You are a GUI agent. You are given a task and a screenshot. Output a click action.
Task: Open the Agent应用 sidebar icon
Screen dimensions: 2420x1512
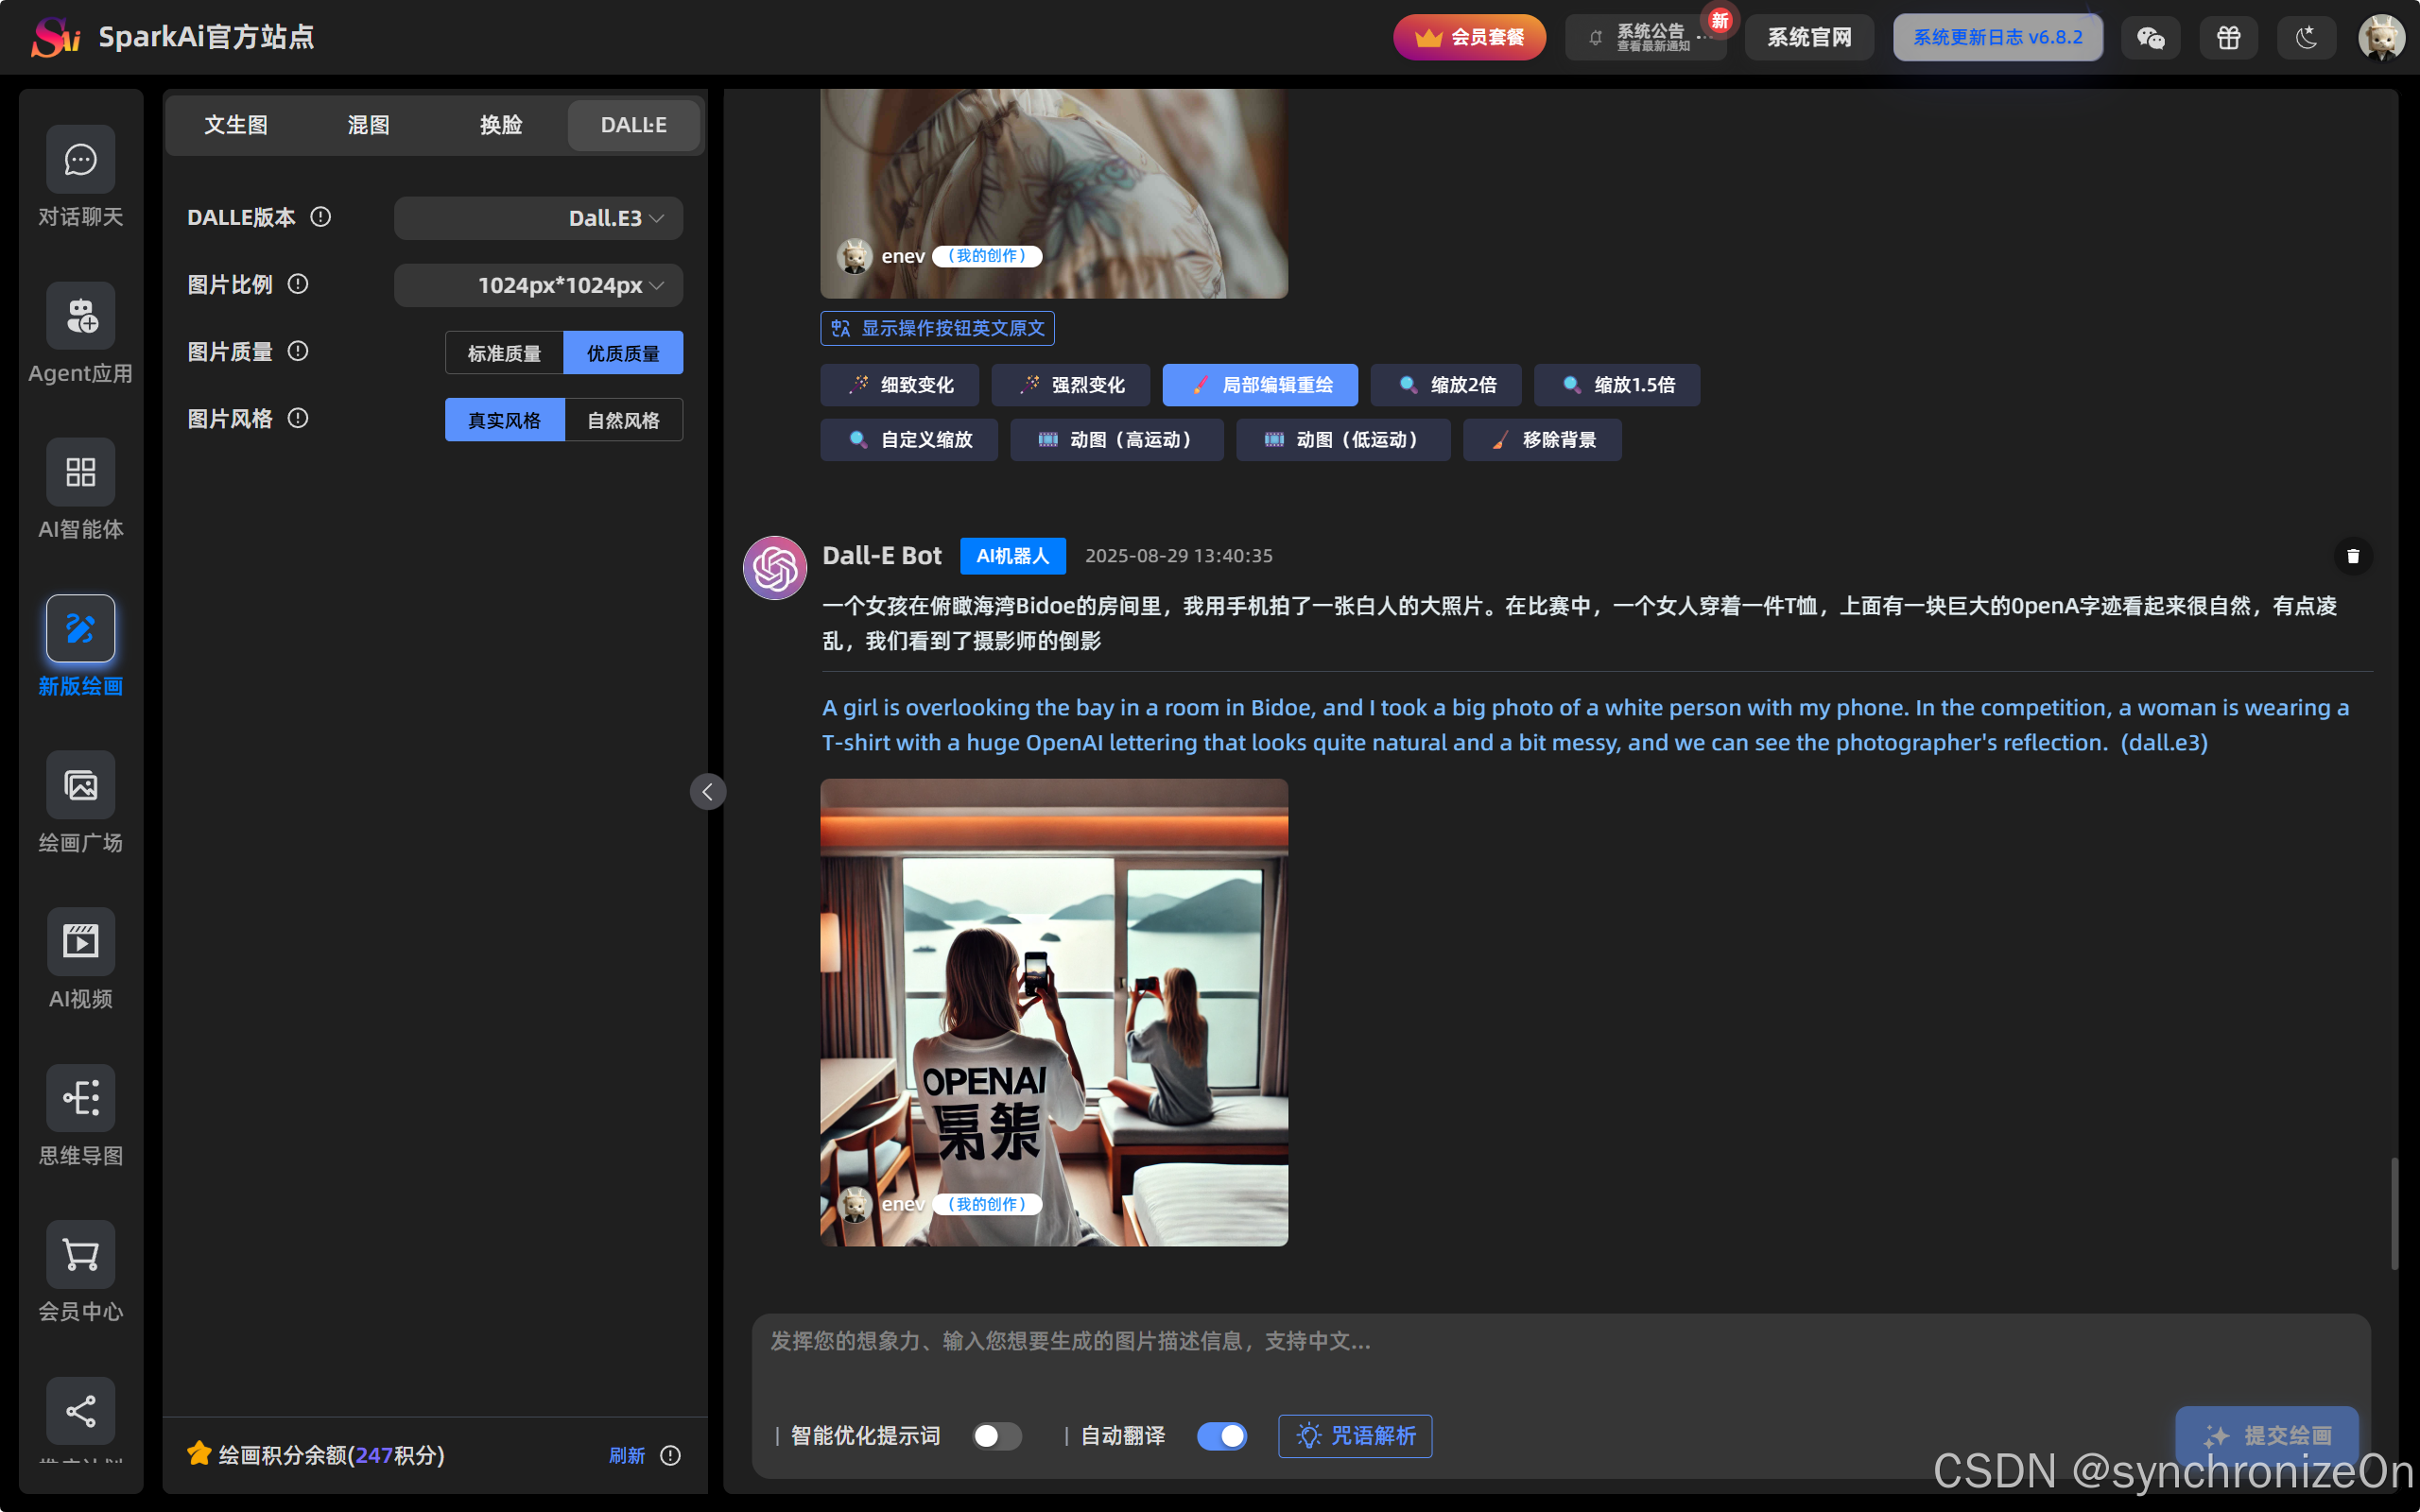[x=80, y=316]
